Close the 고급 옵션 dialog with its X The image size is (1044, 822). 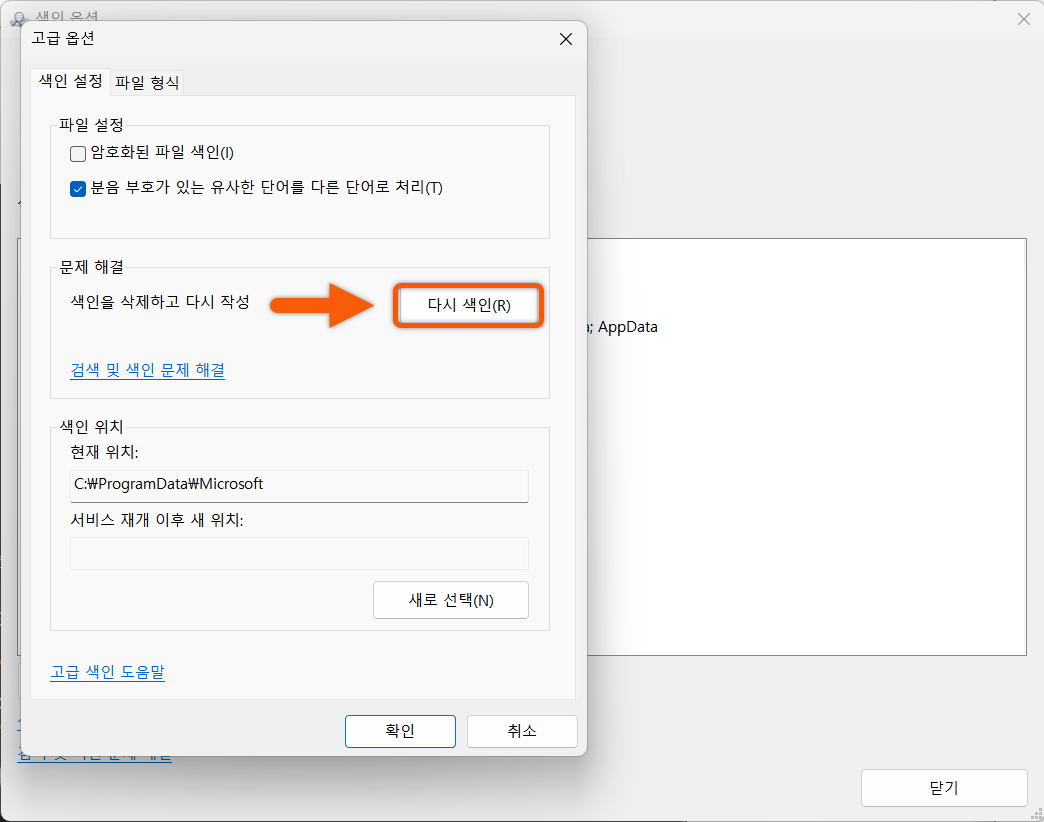click(x=565, y=39)
